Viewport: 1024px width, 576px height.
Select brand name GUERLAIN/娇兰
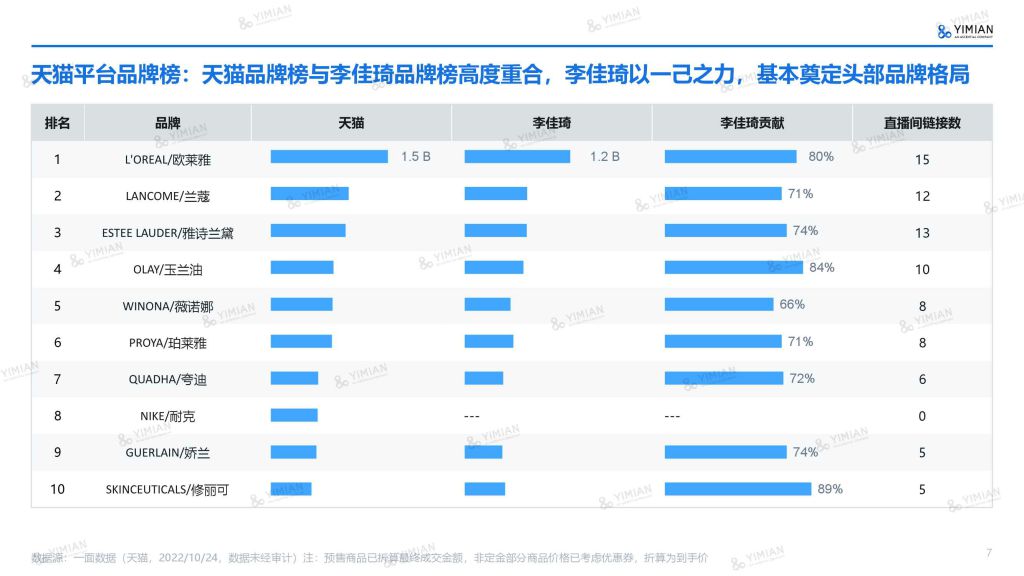coord(168,453)
